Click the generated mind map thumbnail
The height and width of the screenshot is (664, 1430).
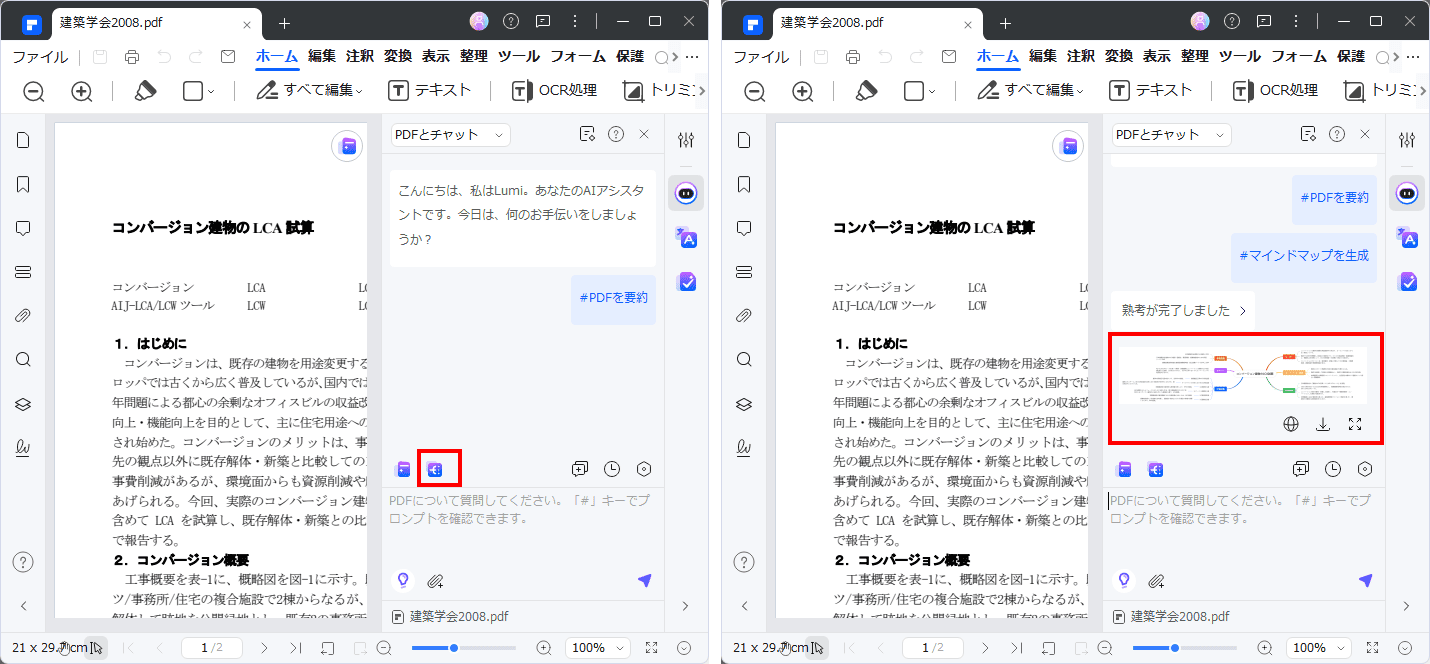(x=1242, y=376)
